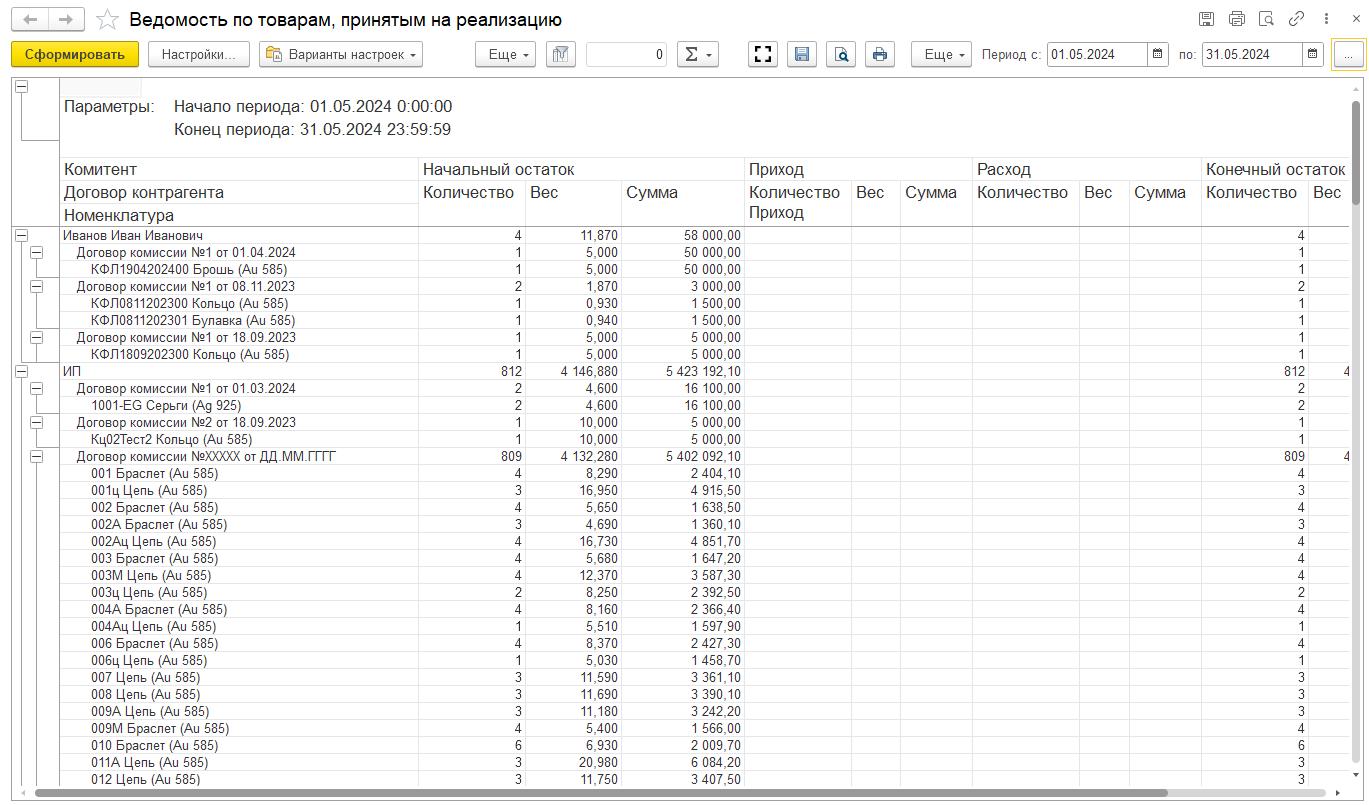Image resolution: width=1369 pixels, height=805 pixels.
Task: Select the Кц02Тест2 Кольцо (Au 585) row
Action: pyautogui.click(x=238, y=439)
